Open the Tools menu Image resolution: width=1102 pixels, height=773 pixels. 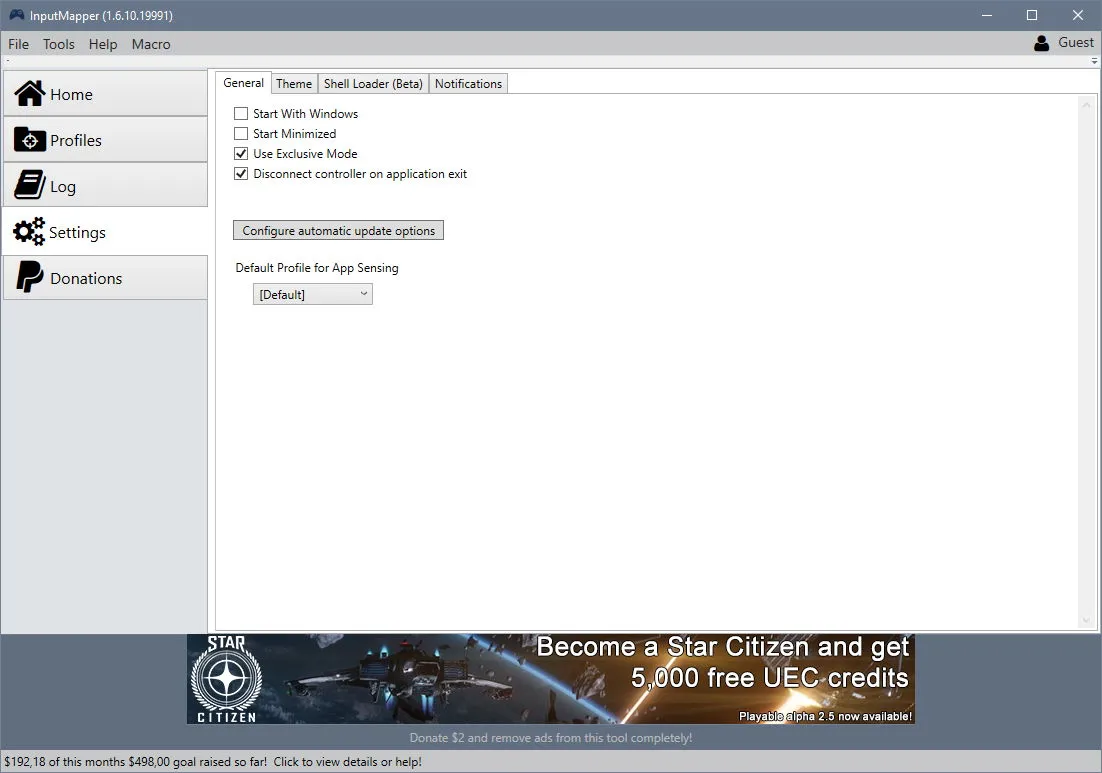[x=58, y=44]
